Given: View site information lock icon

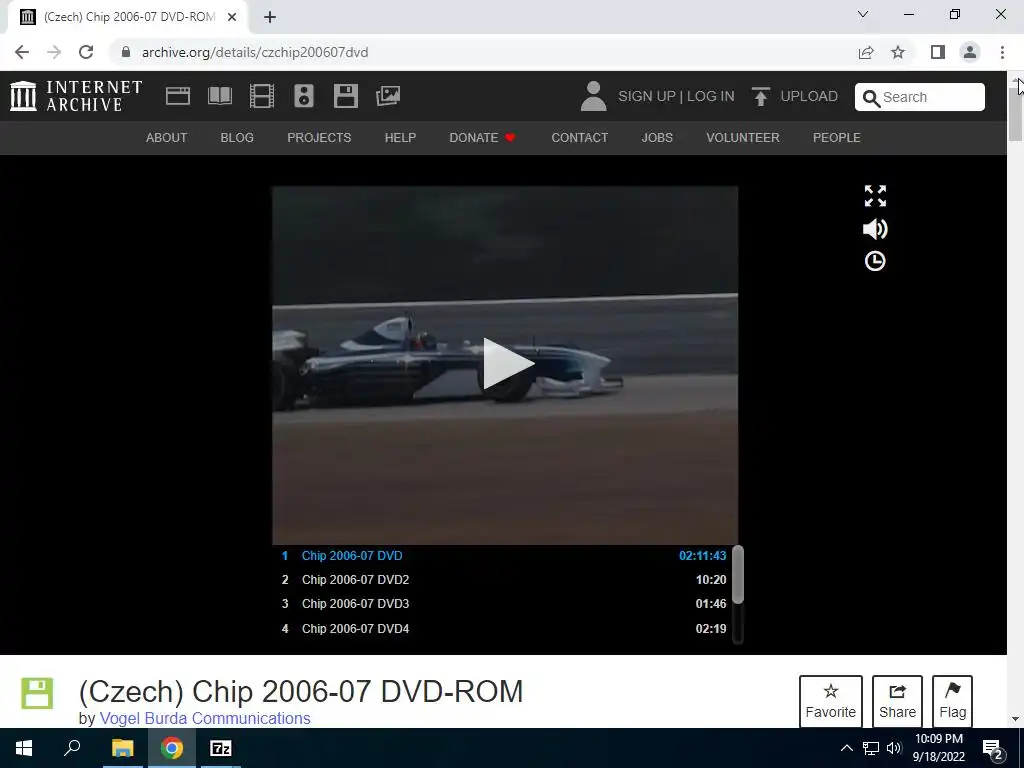Looking at the screenshot, I should (126, 52).
